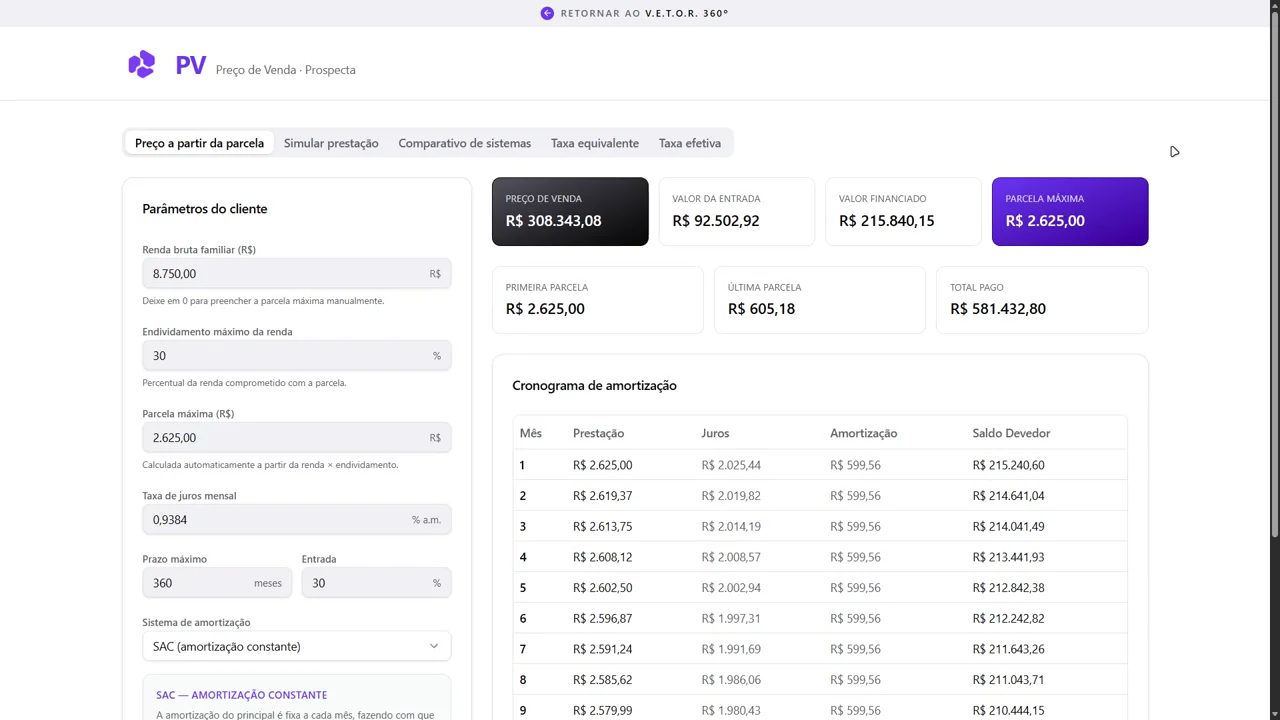The image size is (1280, 720).
Task: Click the Juros column header
Action: pyautogui.click(x=715, y=433)
